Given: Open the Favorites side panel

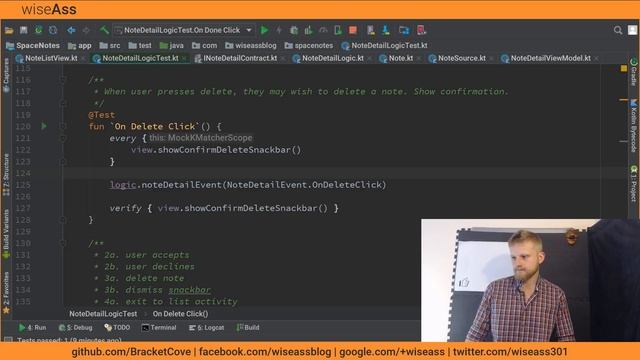Looking at the screenshot, I should click(x=6, y=293).
